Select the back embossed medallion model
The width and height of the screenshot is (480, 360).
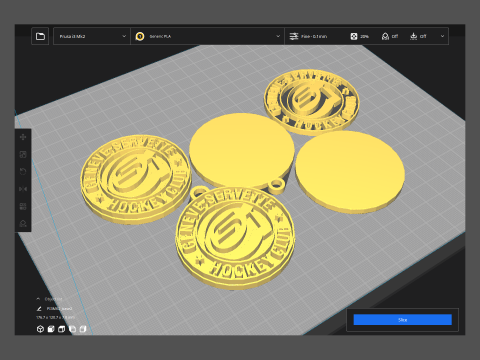(x=312, y=102)
